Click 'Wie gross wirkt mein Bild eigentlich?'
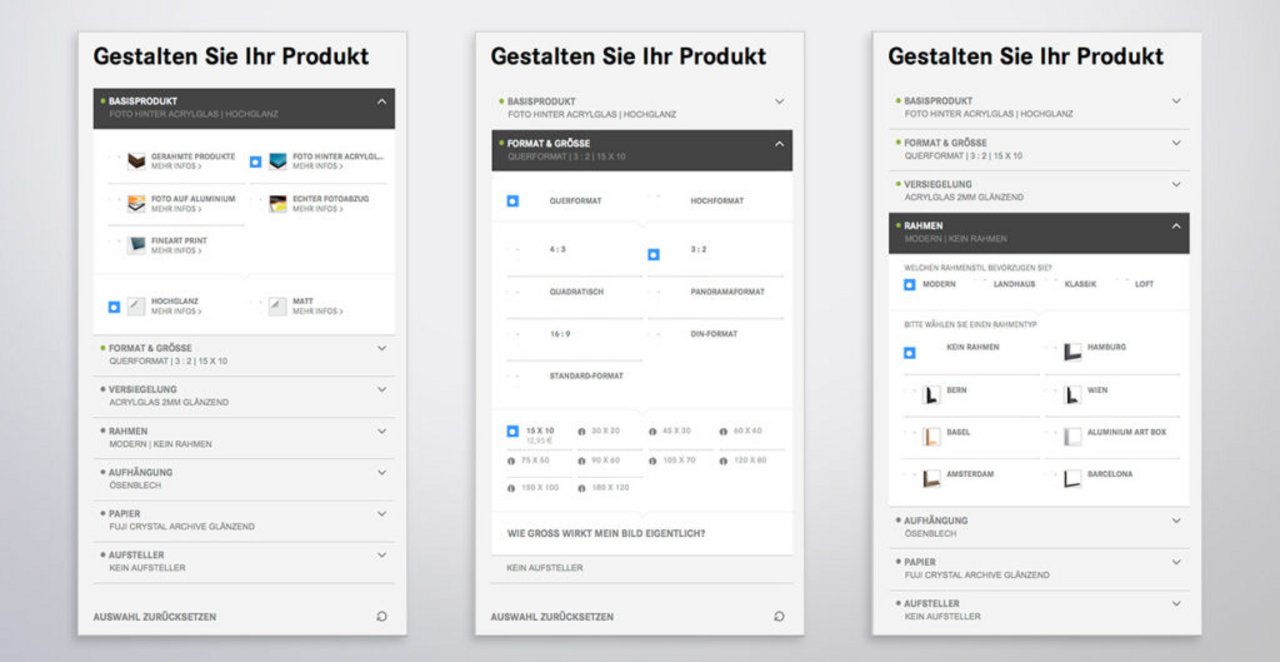The width and height of the screenshot is (1280, 662). pyautogui.click(x=606, y=534)
